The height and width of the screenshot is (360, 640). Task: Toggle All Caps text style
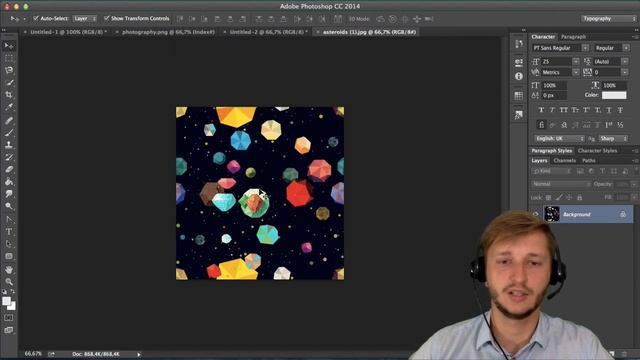[x=564, y=110]
